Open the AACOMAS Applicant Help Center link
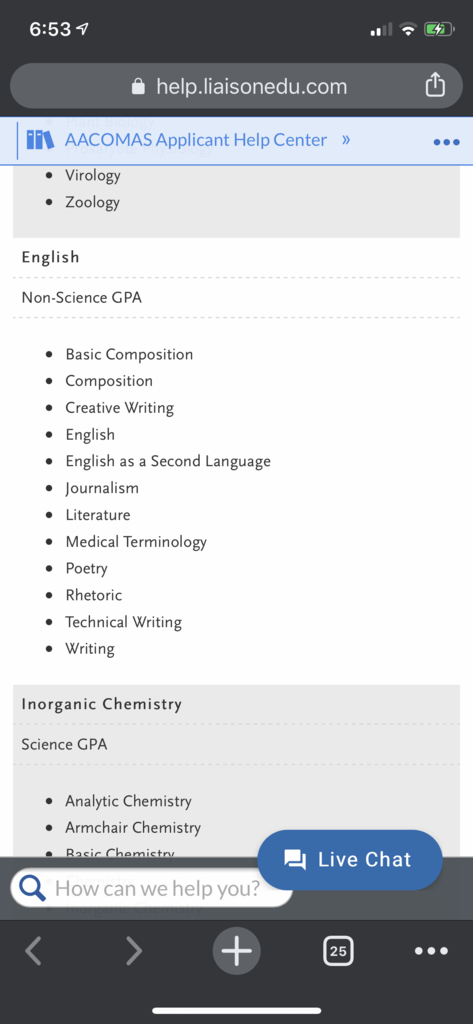 pos(196,140)
